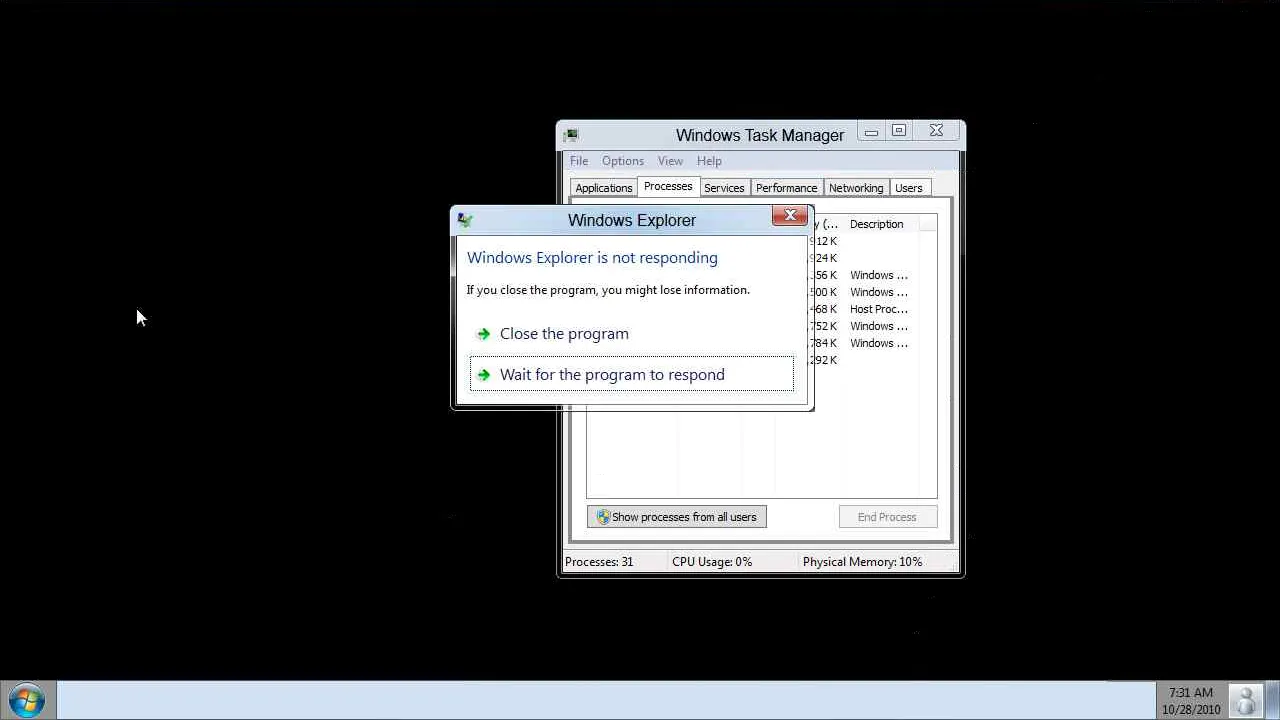1280x720 pixels.
Task: Click the Windows Explorer dialog title icon
Action: coord(465,220)
